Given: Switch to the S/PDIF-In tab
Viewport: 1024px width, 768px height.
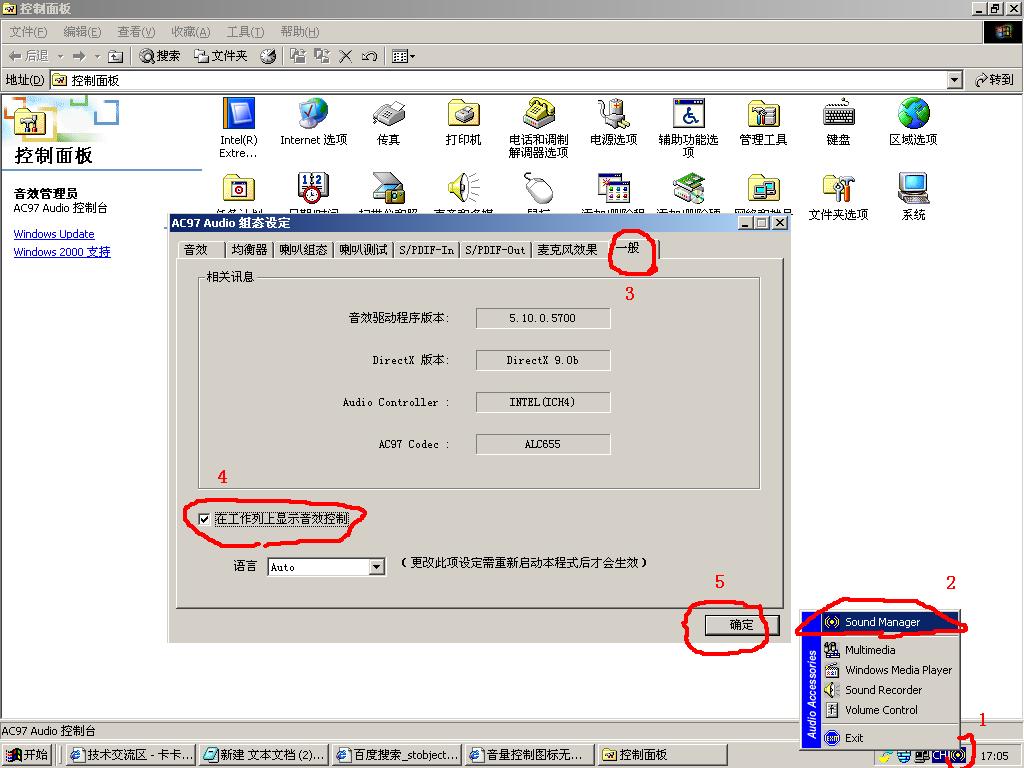Looking at the screenshot, I should click(426, 249).
